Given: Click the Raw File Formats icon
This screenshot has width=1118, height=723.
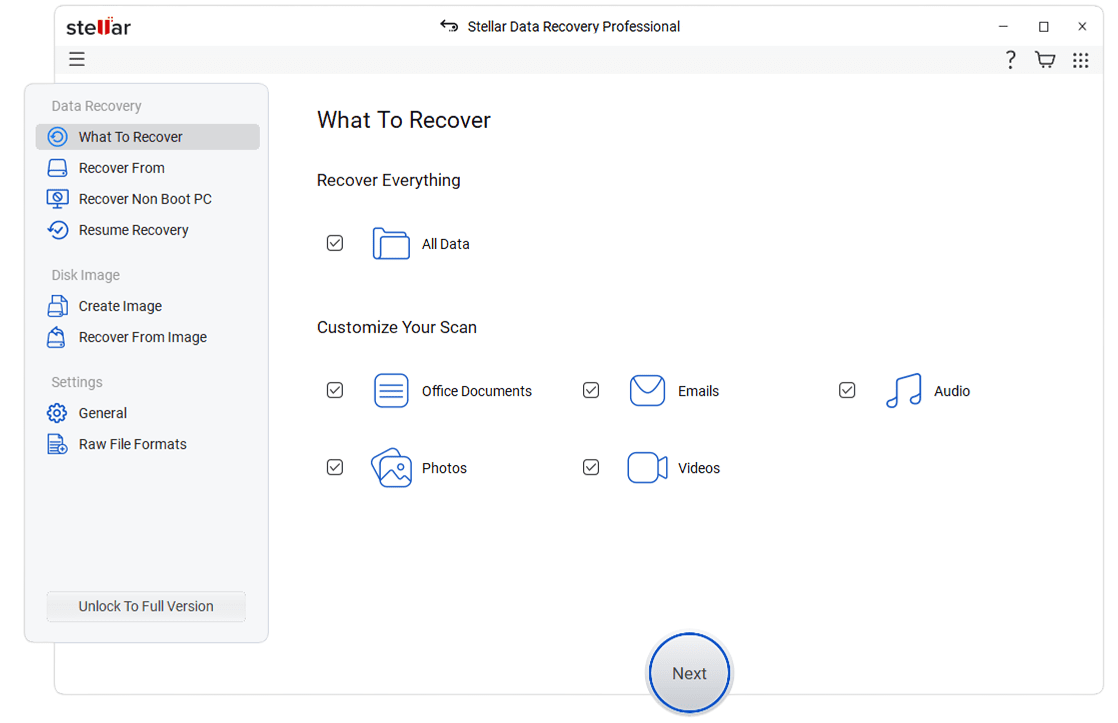Looking at the screenshot, I should [58, 443].
